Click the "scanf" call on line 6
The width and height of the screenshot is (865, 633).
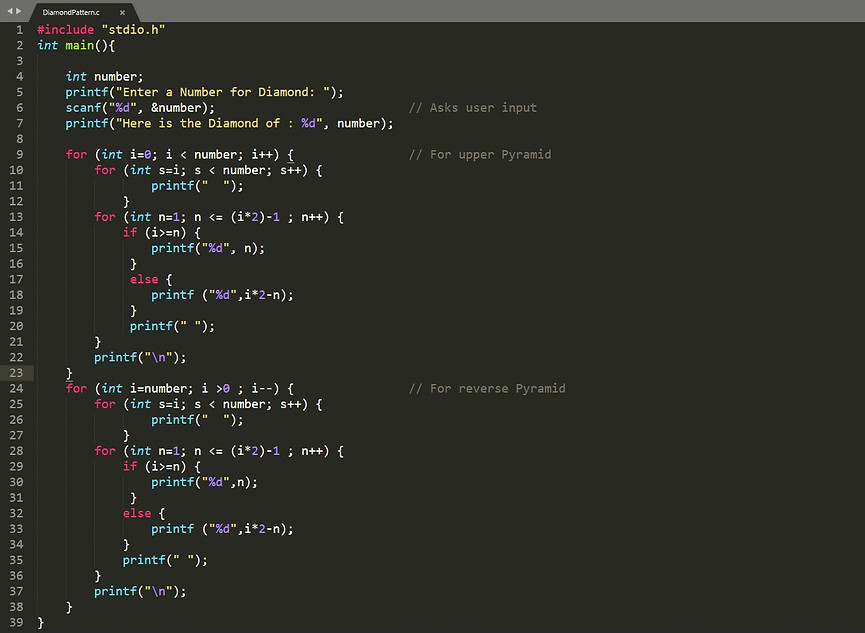coord(83,108)
